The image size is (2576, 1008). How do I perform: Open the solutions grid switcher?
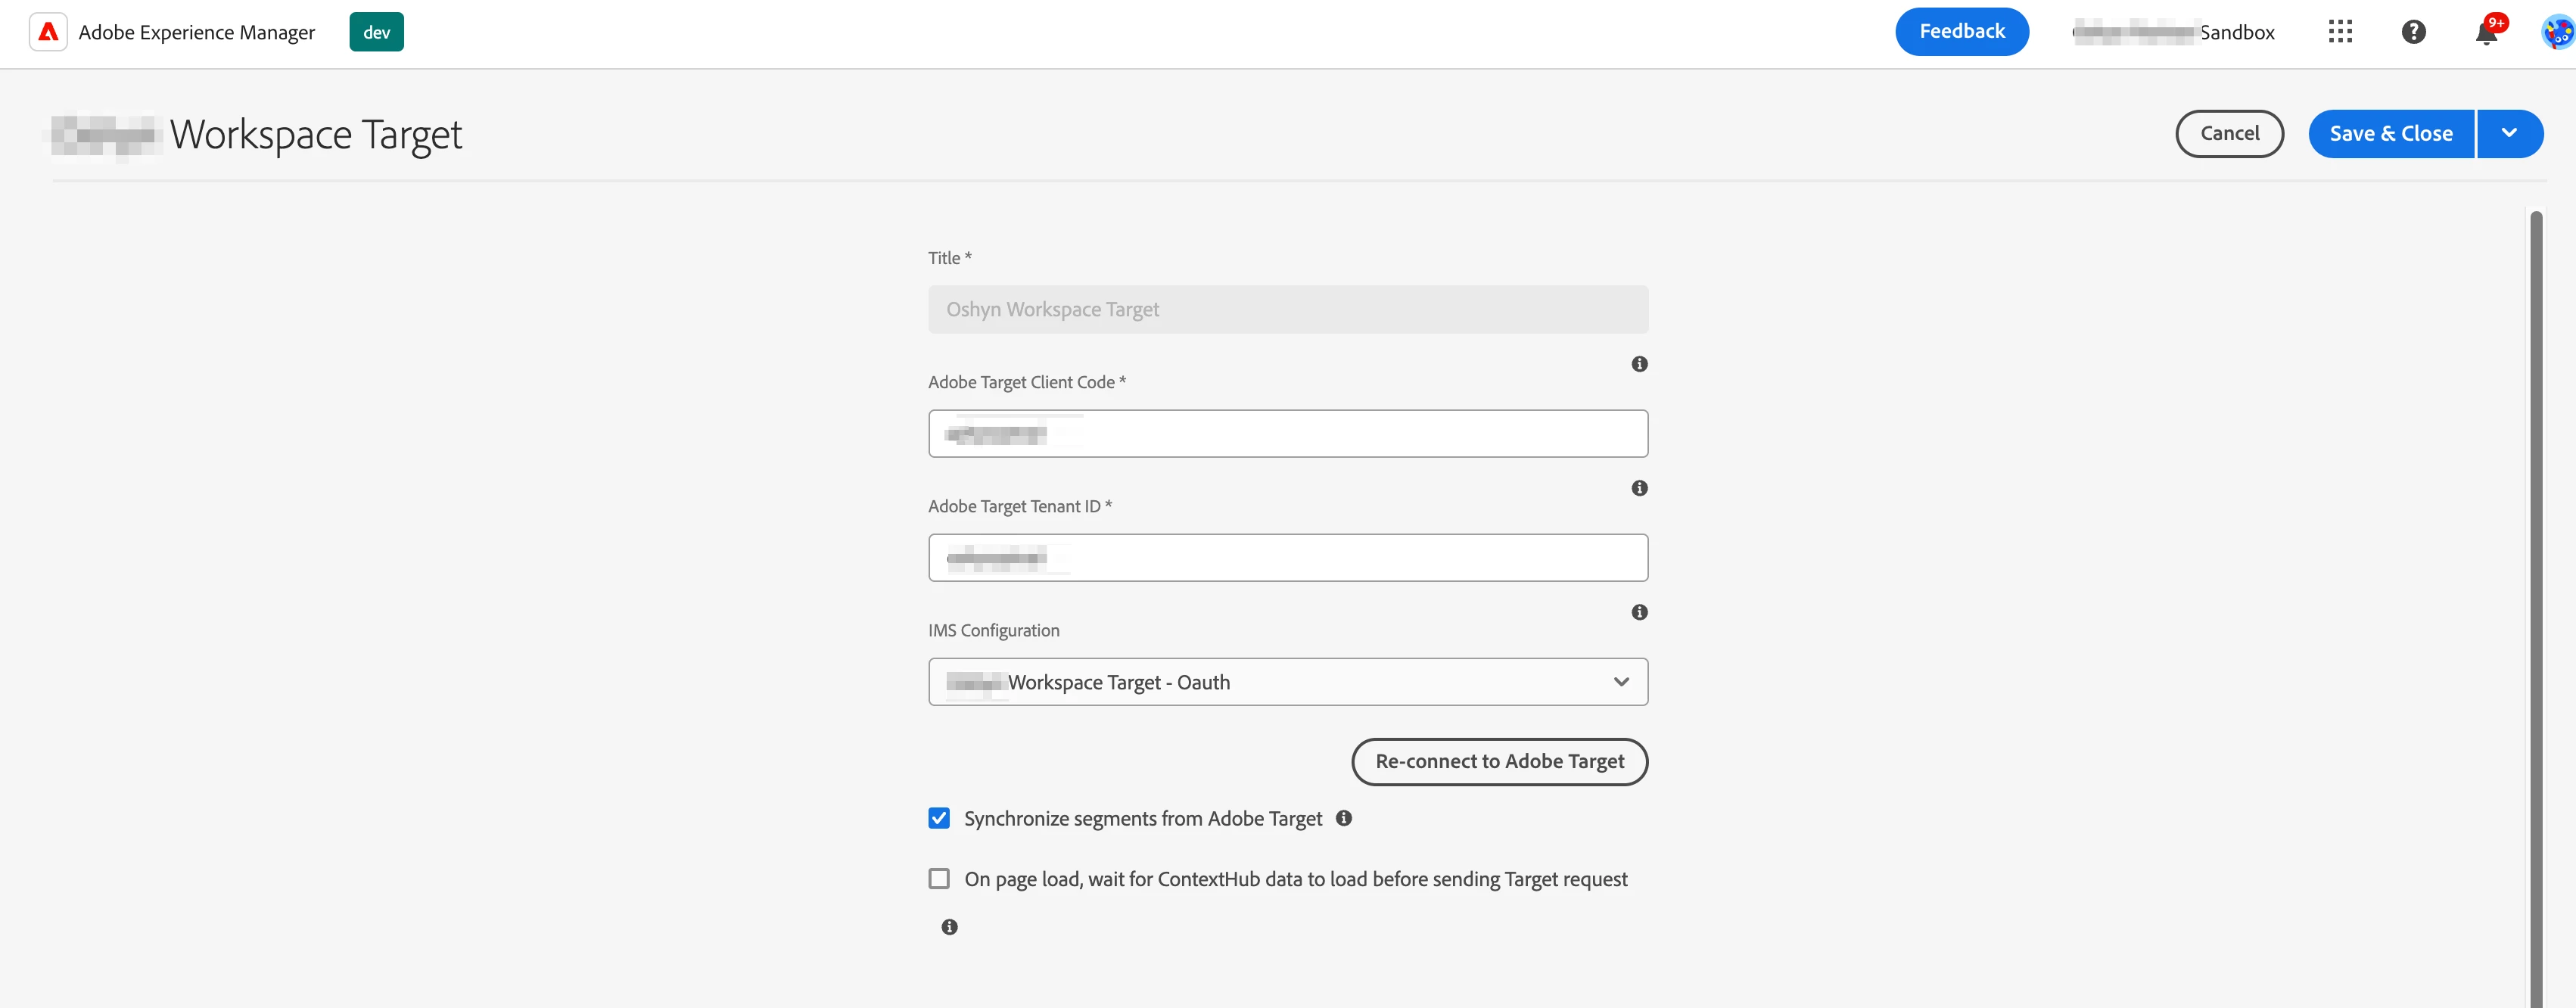[x=2339, y=32]
